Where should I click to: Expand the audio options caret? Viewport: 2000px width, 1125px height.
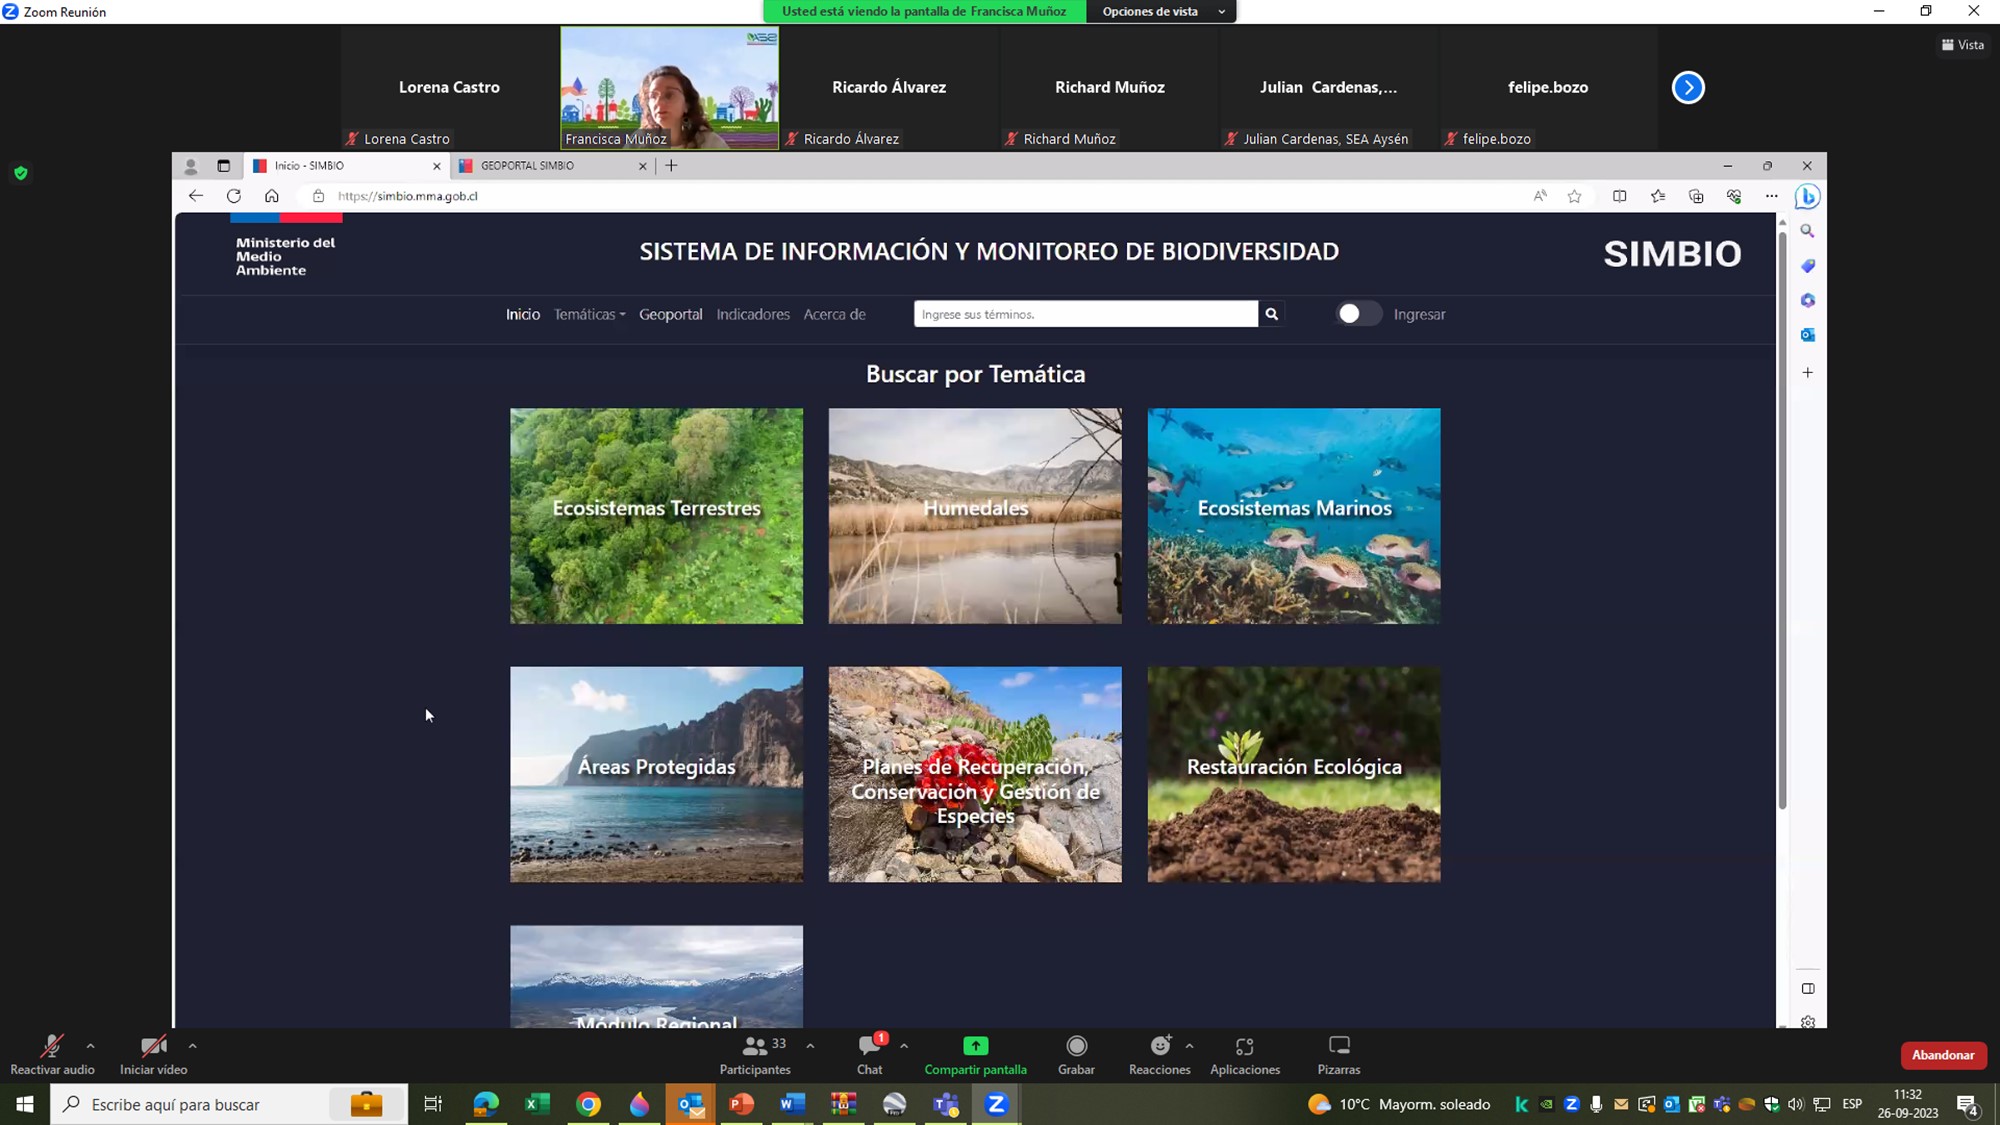90,1046
